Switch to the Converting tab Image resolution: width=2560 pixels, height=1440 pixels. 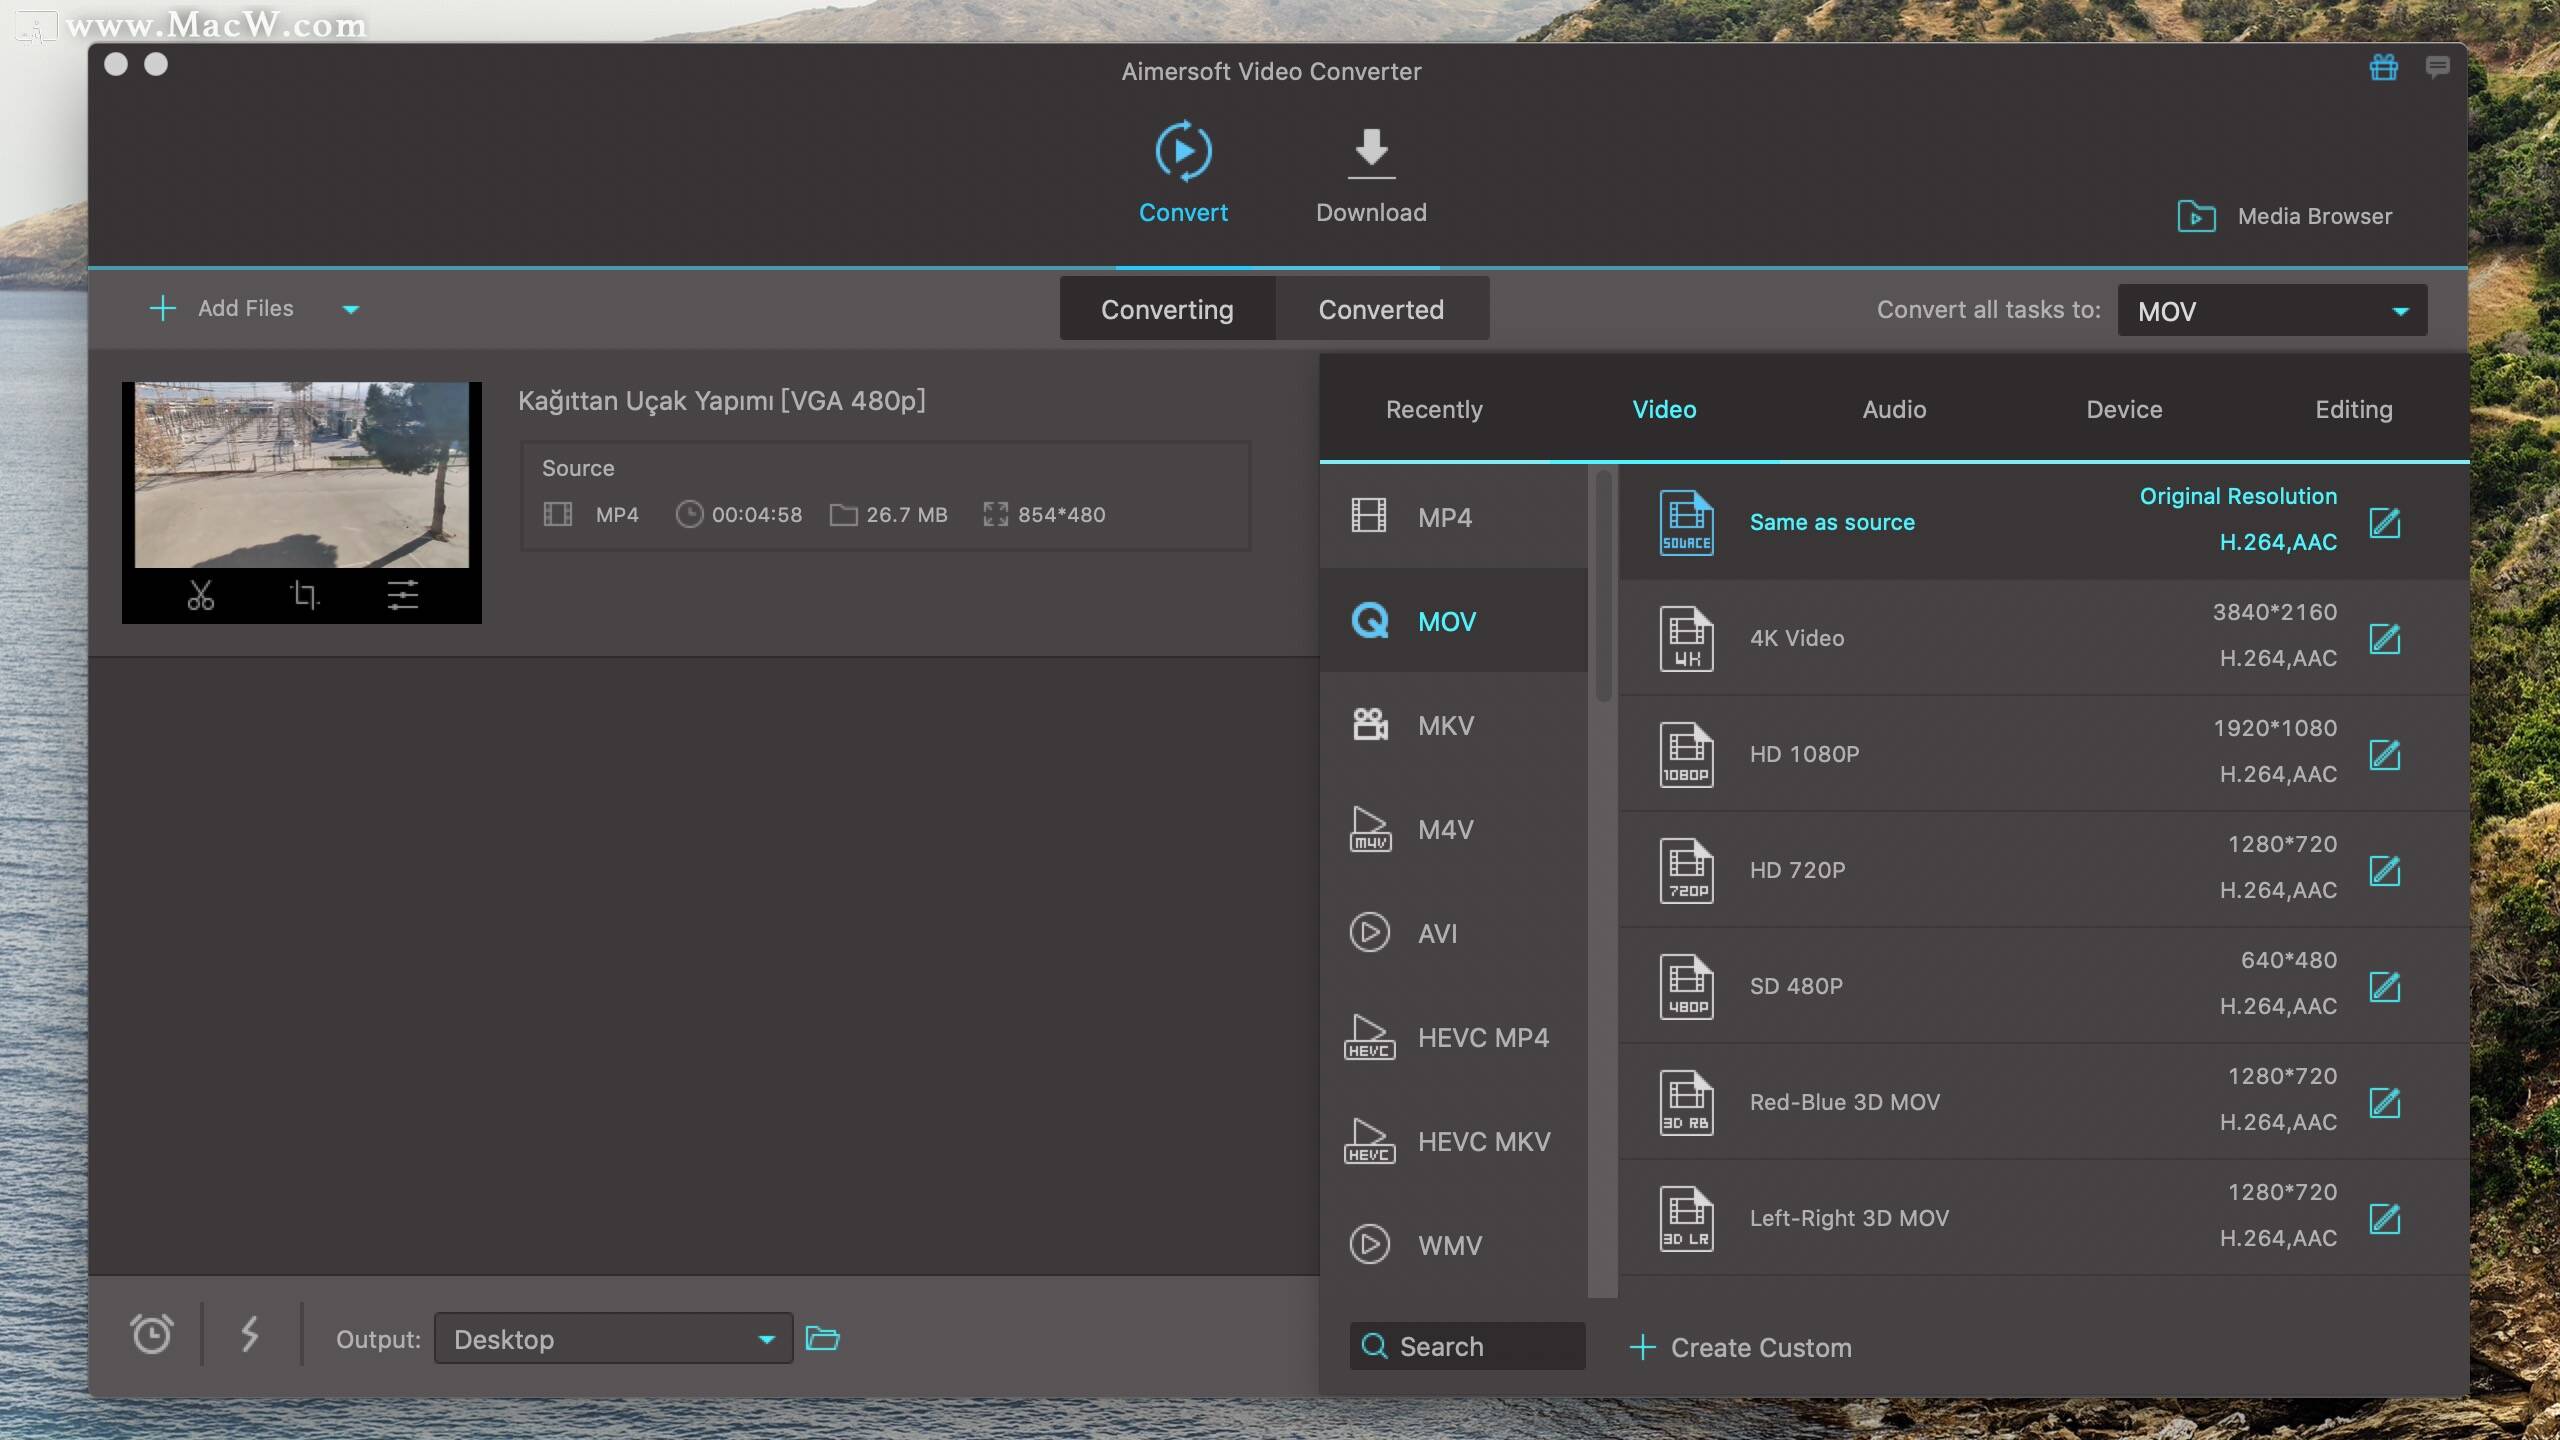coord(1167,309)
